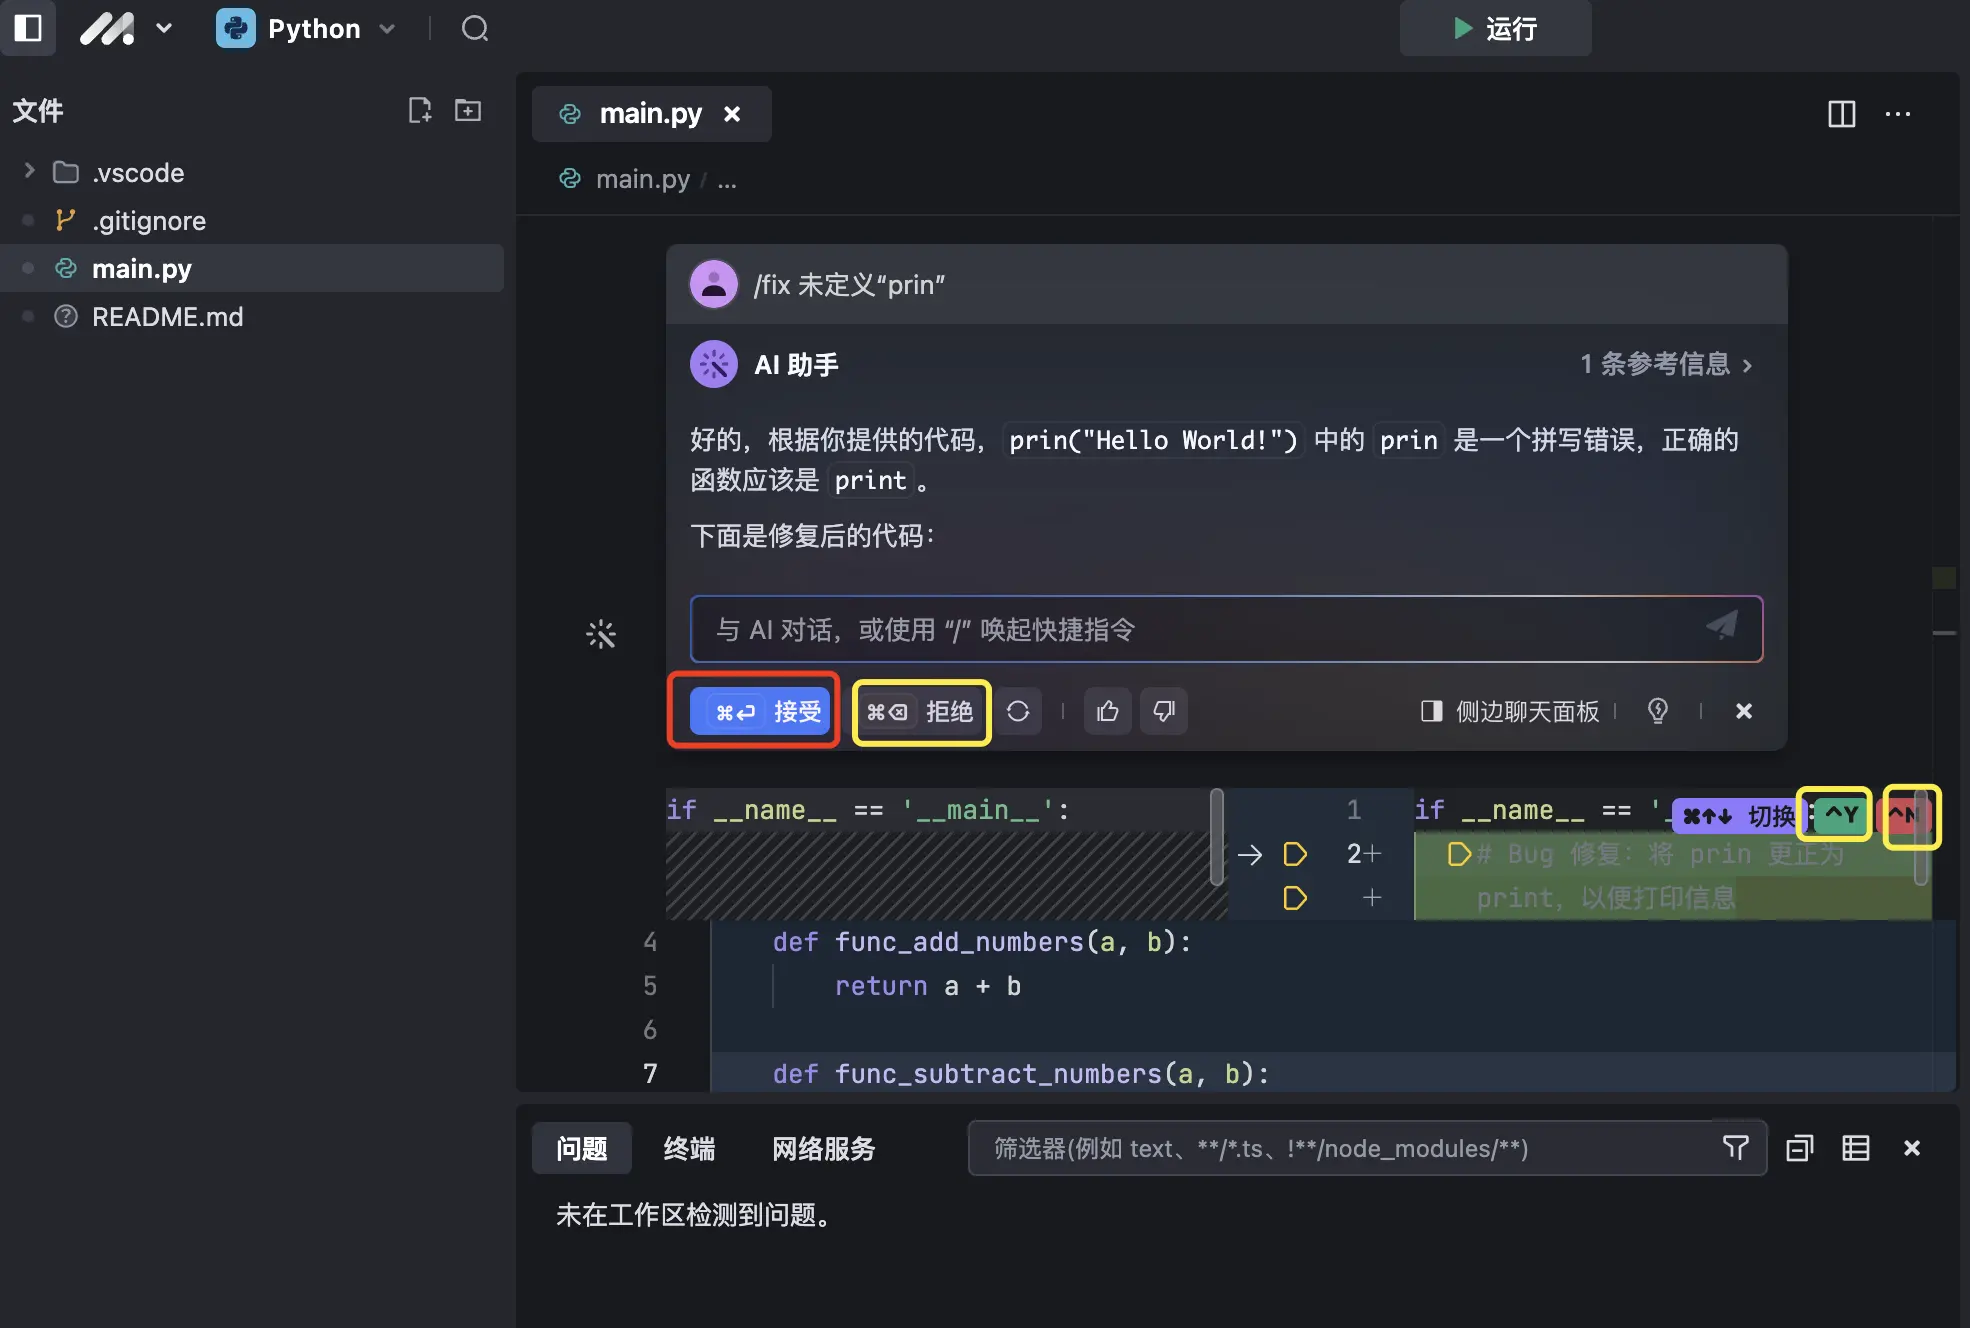Screen dimensions: 1970x1328
Task: Click the user avatar beside /fix prompt
Action: click(x=714, y=285)
